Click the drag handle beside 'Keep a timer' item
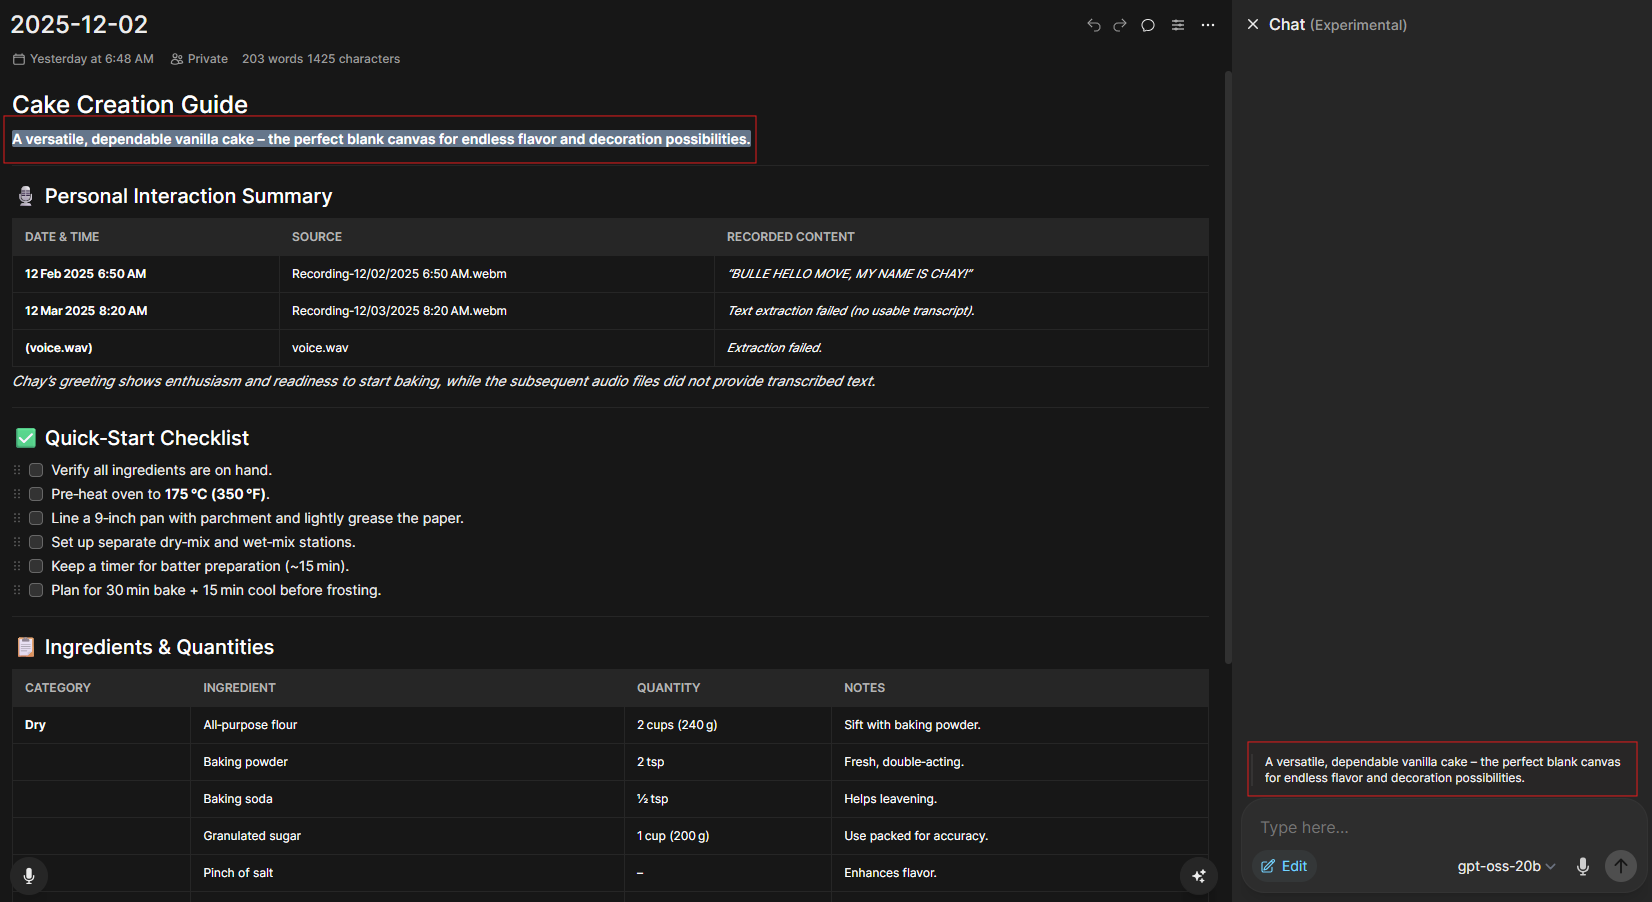 tap(17, 566)
